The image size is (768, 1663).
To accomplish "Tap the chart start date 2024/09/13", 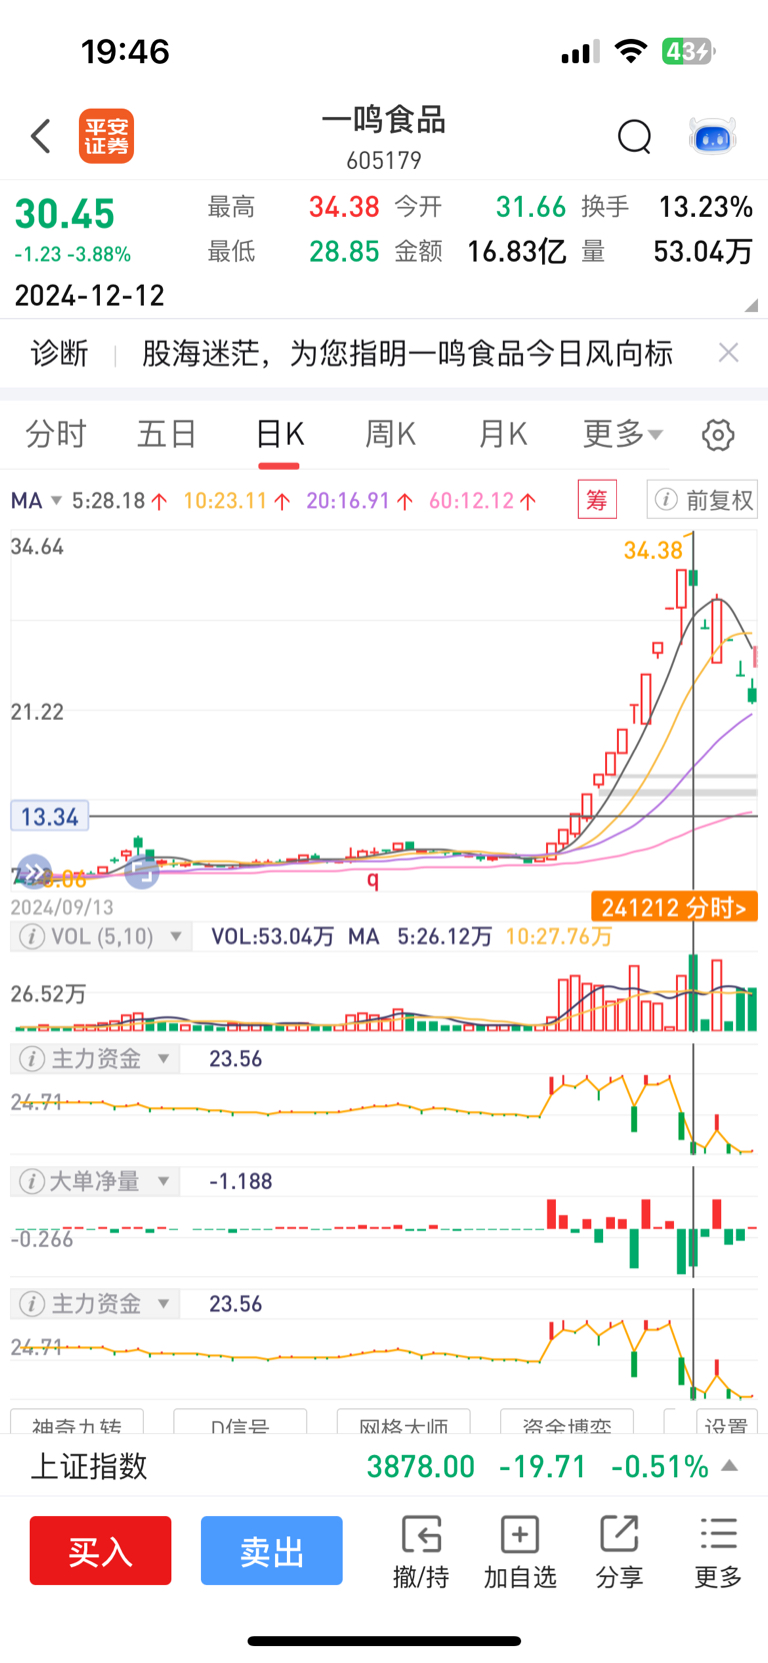I will point(62,907).
